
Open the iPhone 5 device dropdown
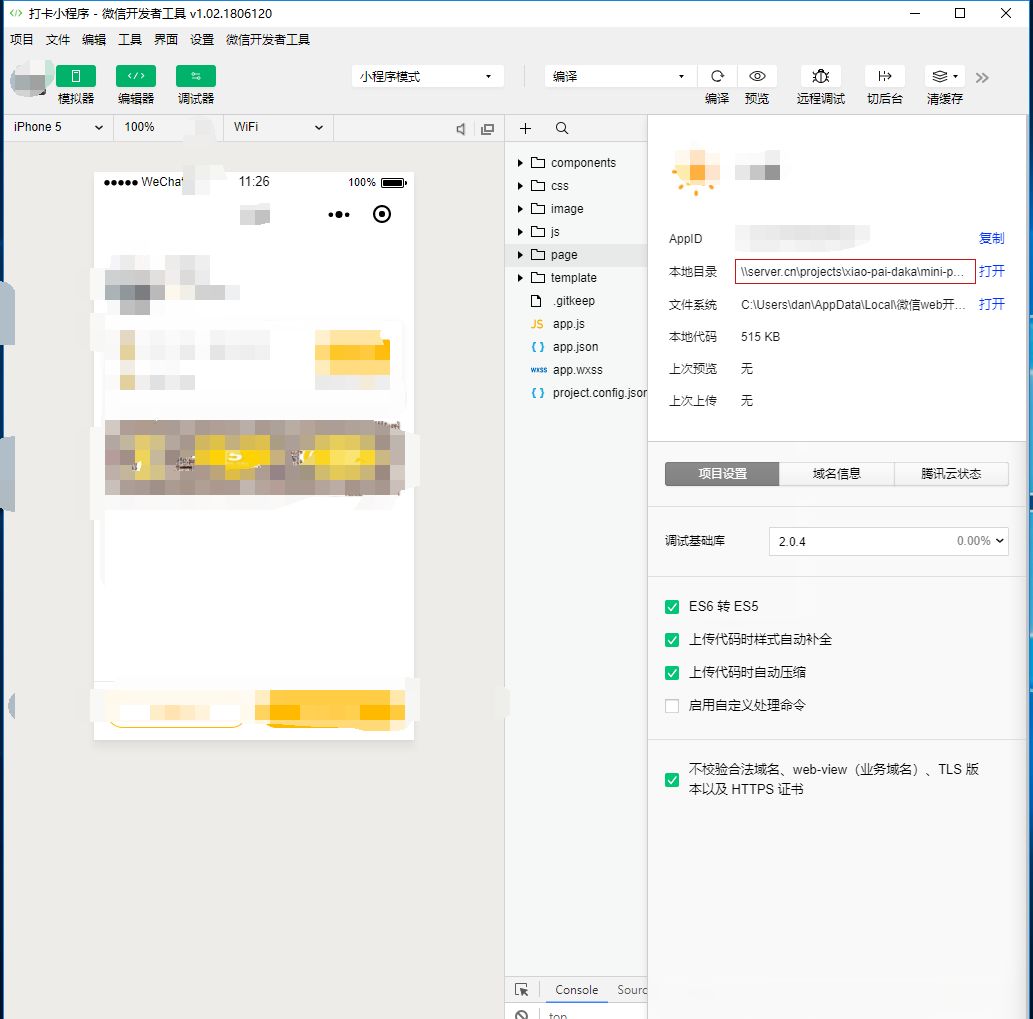coord(58,127)
